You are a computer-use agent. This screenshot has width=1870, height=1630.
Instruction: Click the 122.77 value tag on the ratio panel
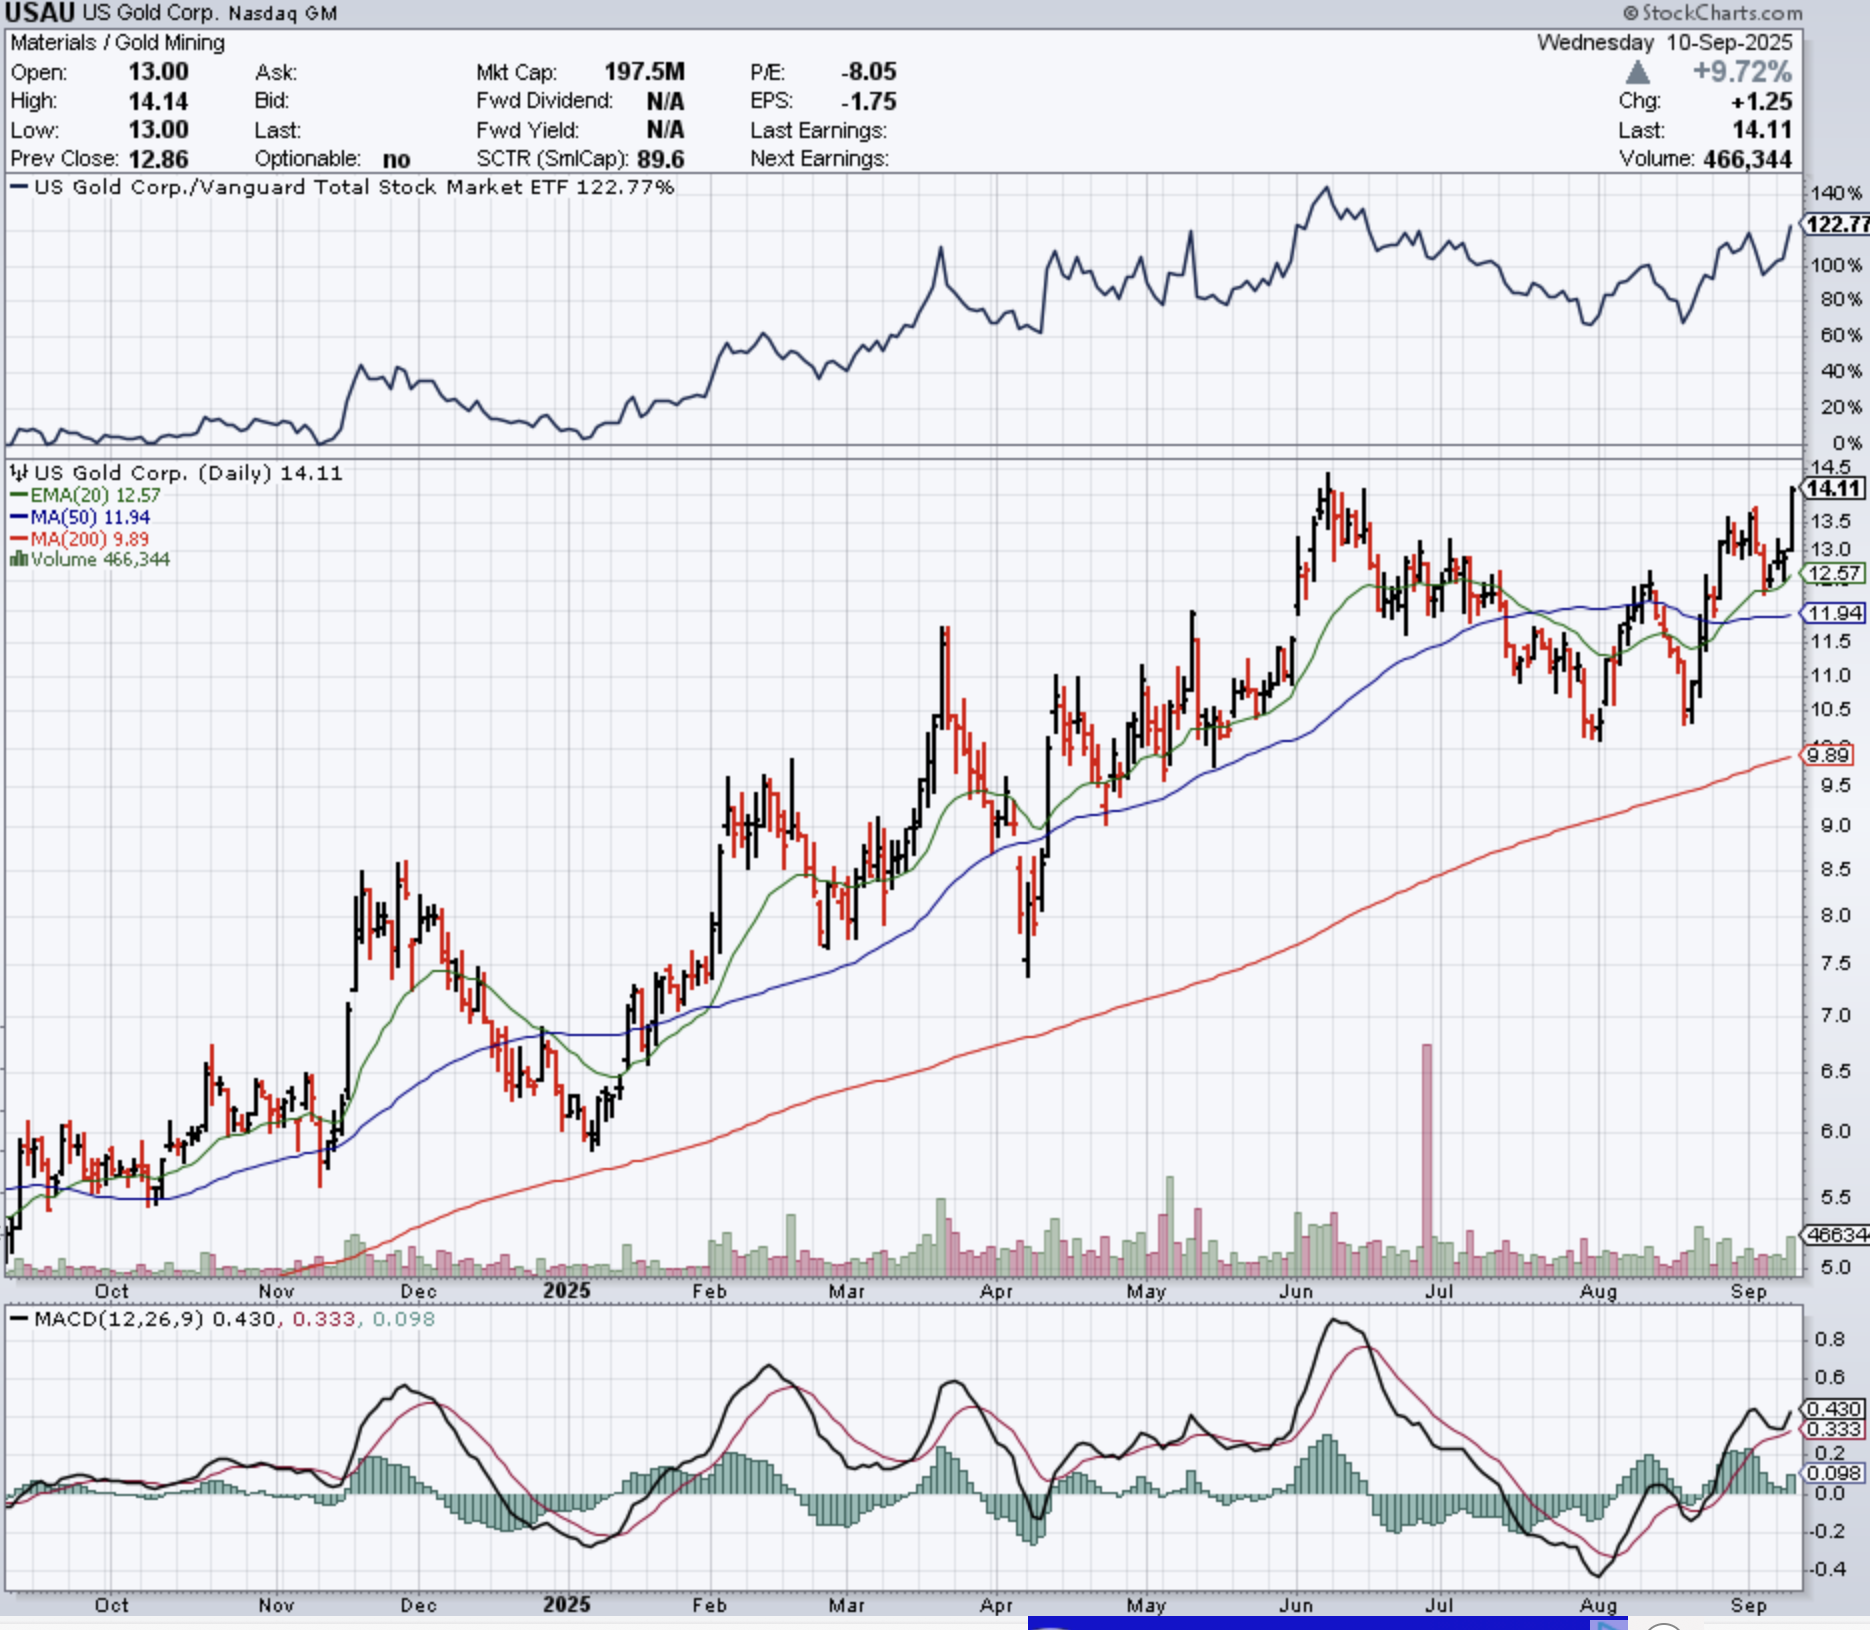click(1838, 224)
